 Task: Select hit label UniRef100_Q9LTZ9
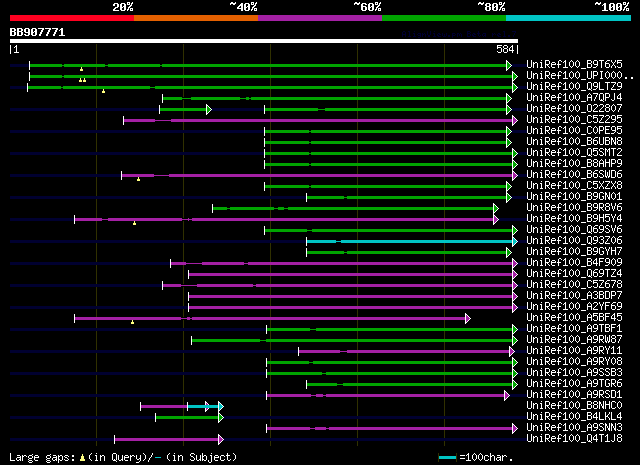574,87
